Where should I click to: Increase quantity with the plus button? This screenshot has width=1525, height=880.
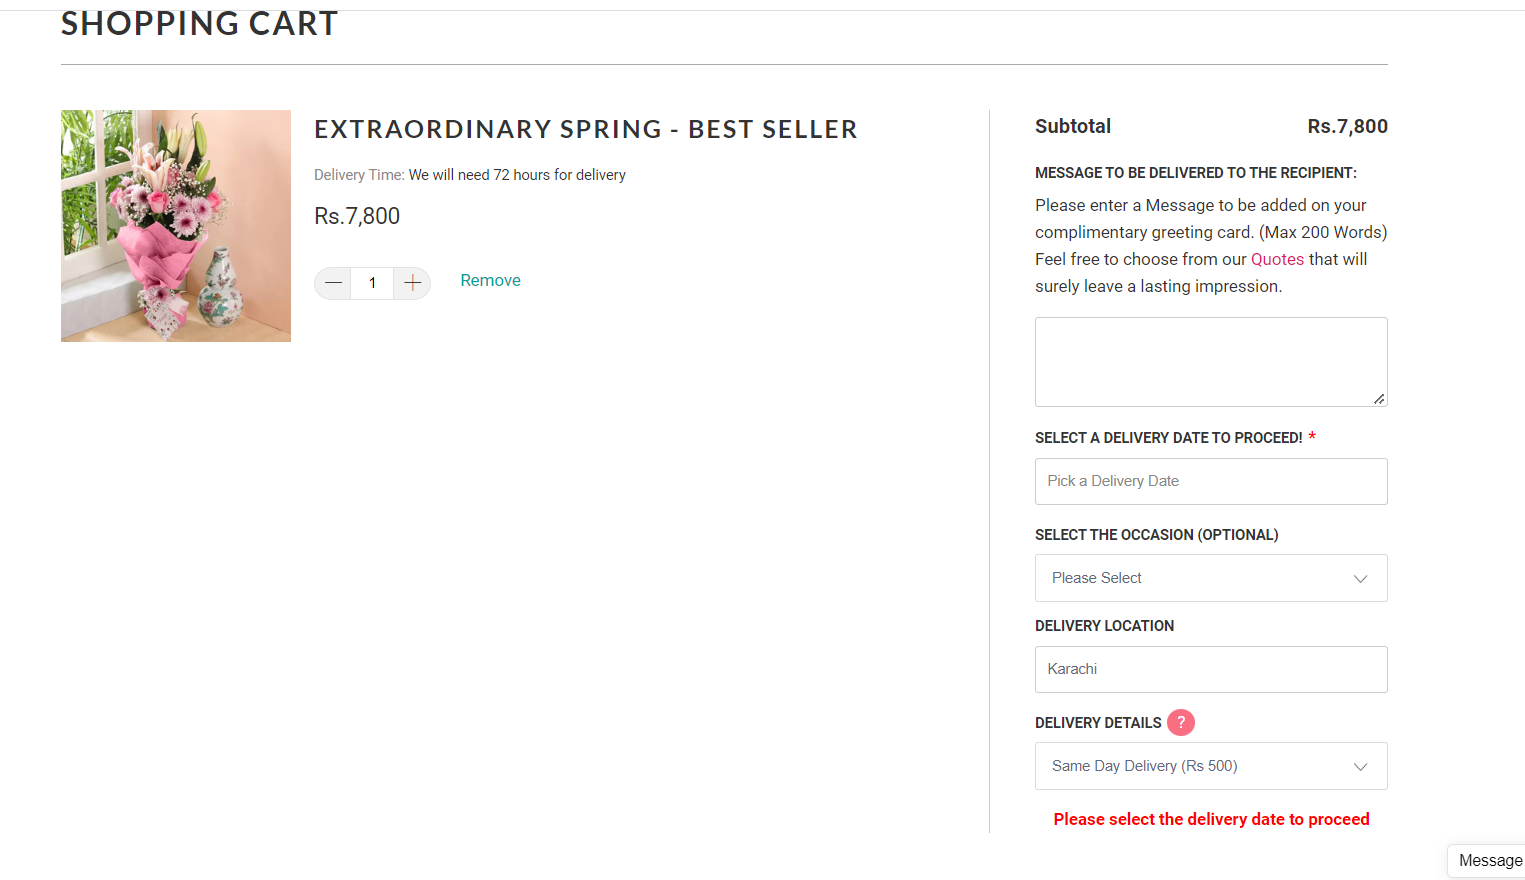[x=412, y=283]
